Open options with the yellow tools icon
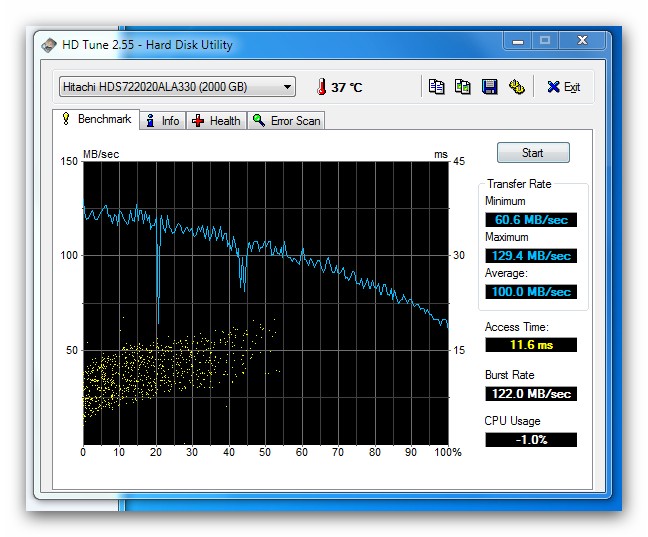 coord(517,87)
